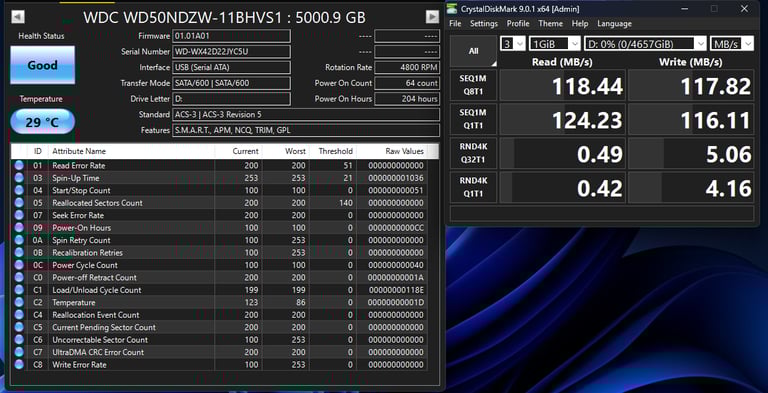Click status orb for Load/Unload Cycle Count
The width and height of the screenshot is (768, 393).
tap(19, 290)
